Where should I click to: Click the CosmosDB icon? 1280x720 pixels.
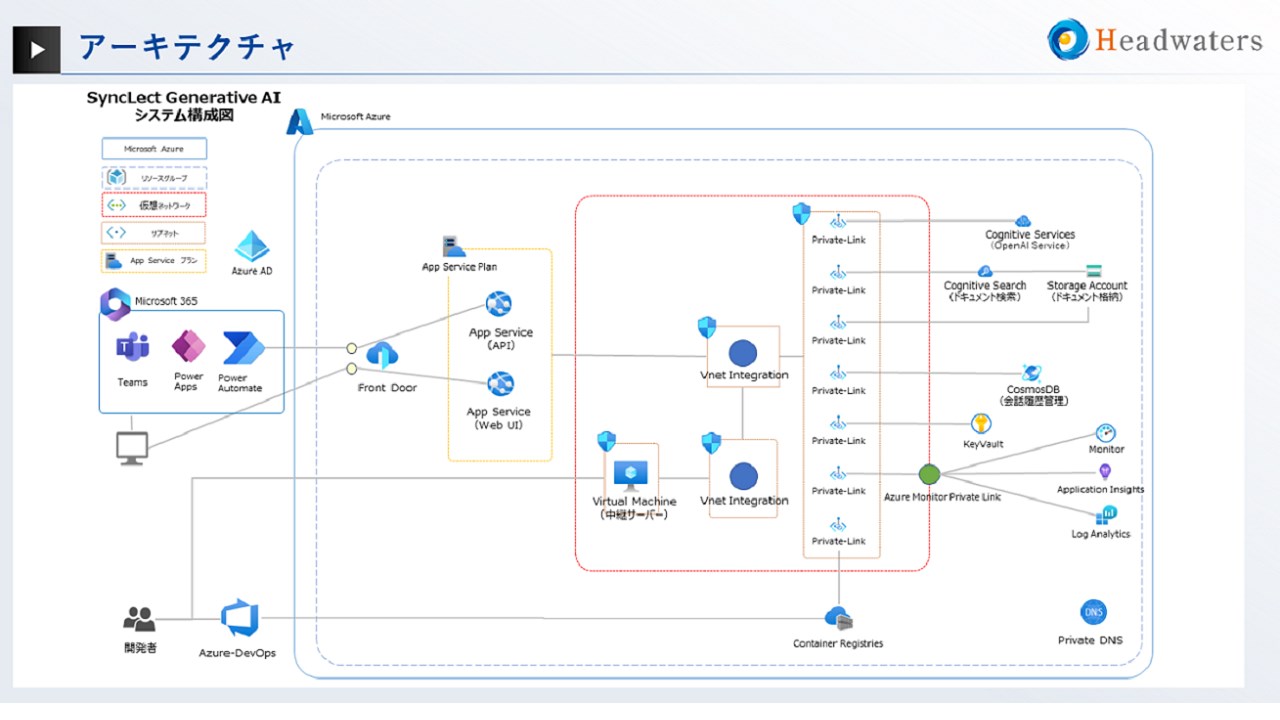click(x=1032, y=374)
